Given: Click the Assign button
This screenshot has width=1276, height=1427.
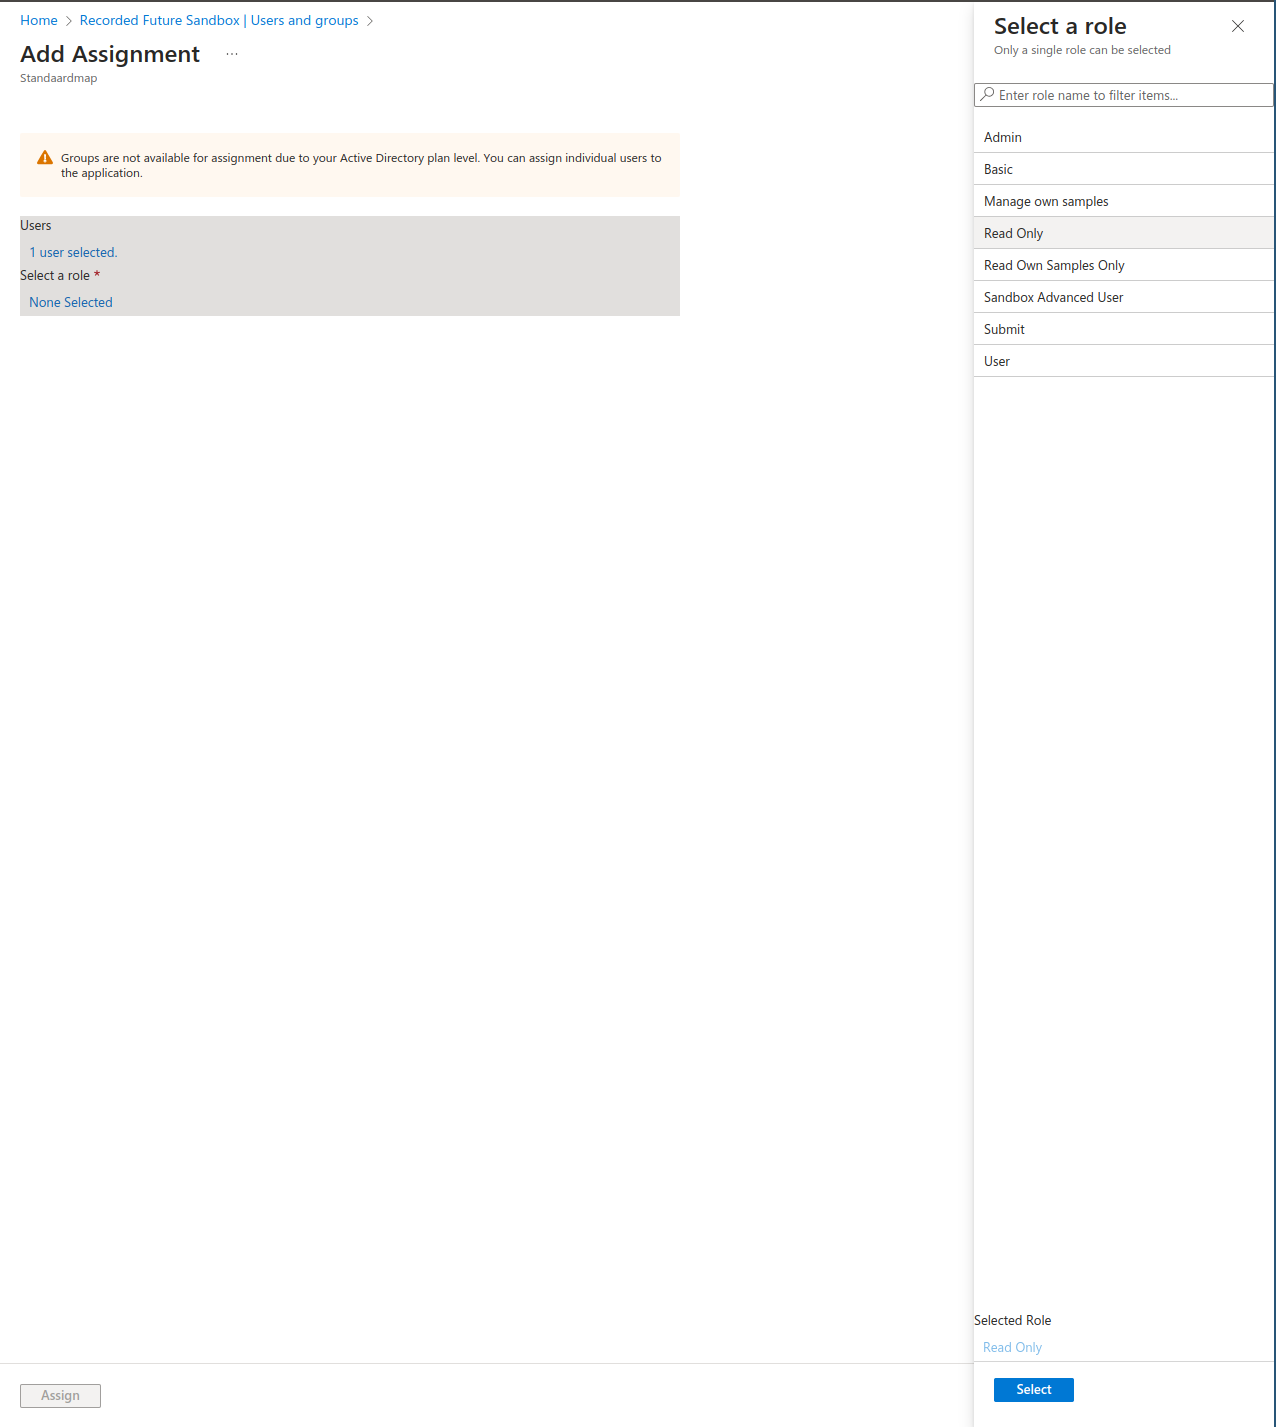Looking at the screenshot, I should pos(60,1395).
